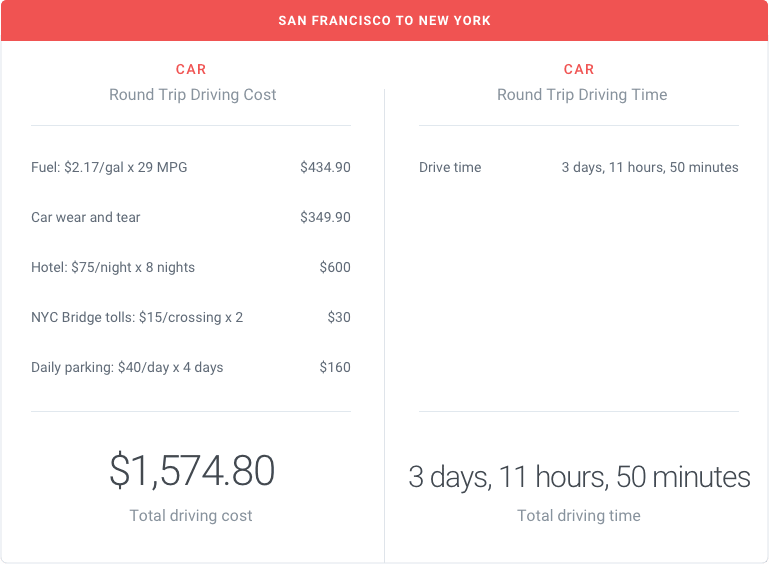Click the Round Trip Driving Cost title

tap(192, 94)
